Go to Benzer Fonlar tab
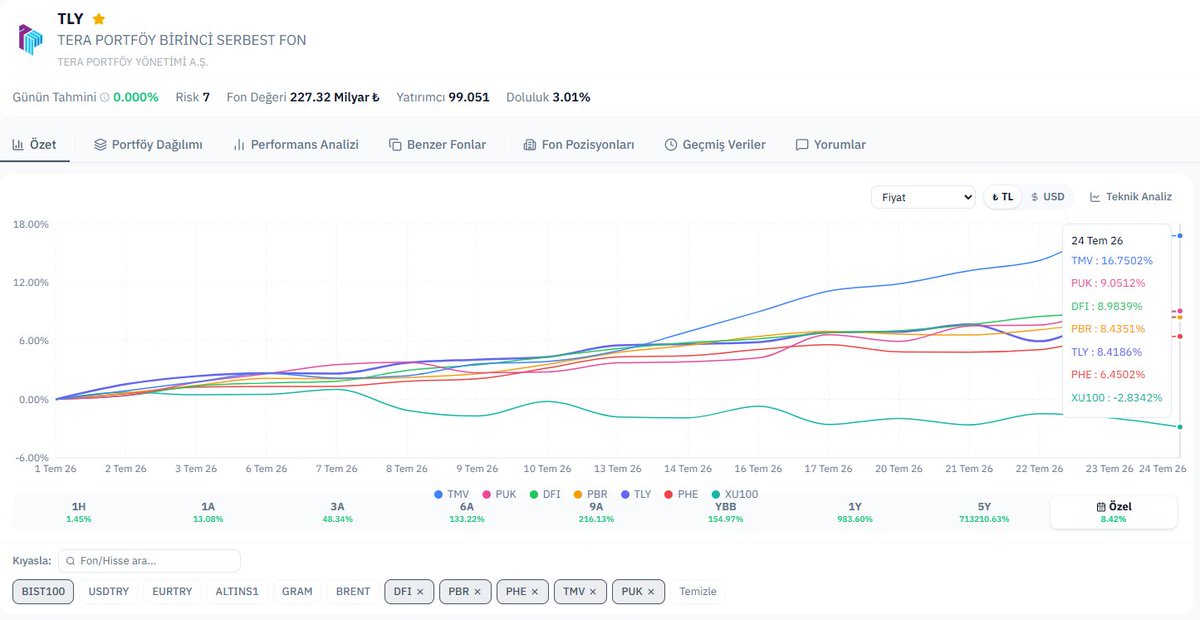1200x620 pixels. pos(437,145)
